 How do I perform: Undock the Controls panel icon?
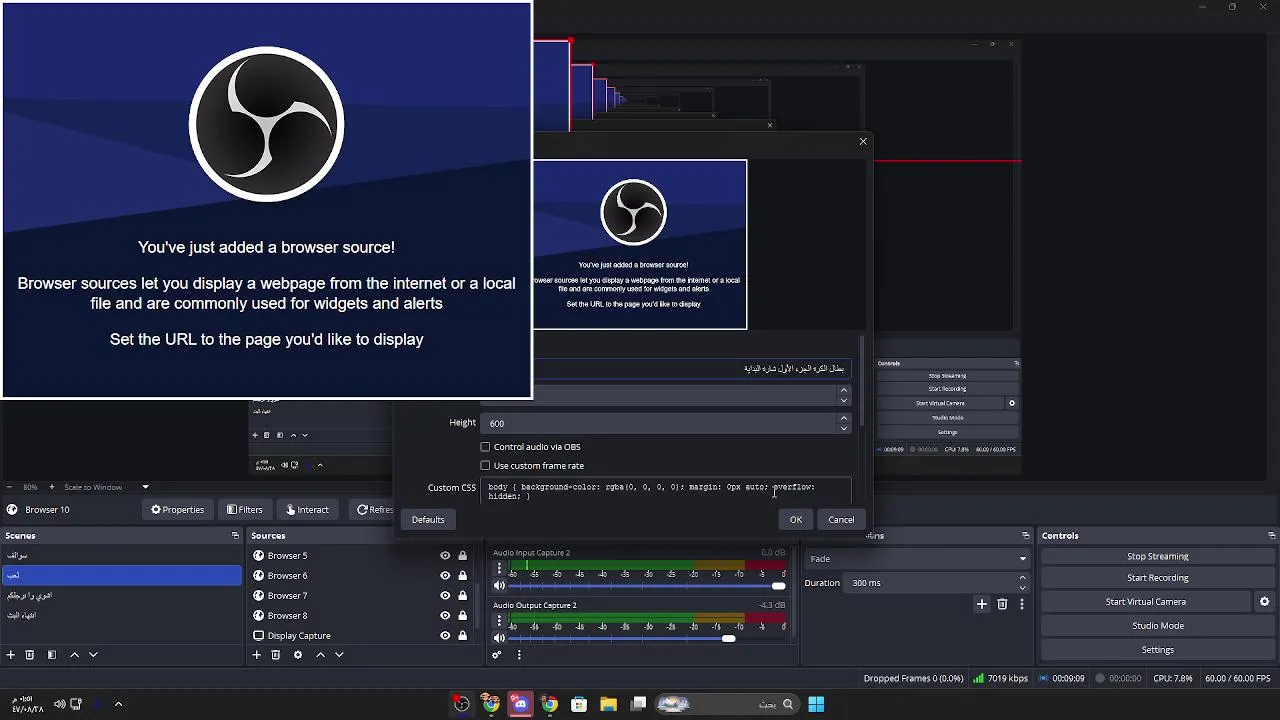[1272, 536]
